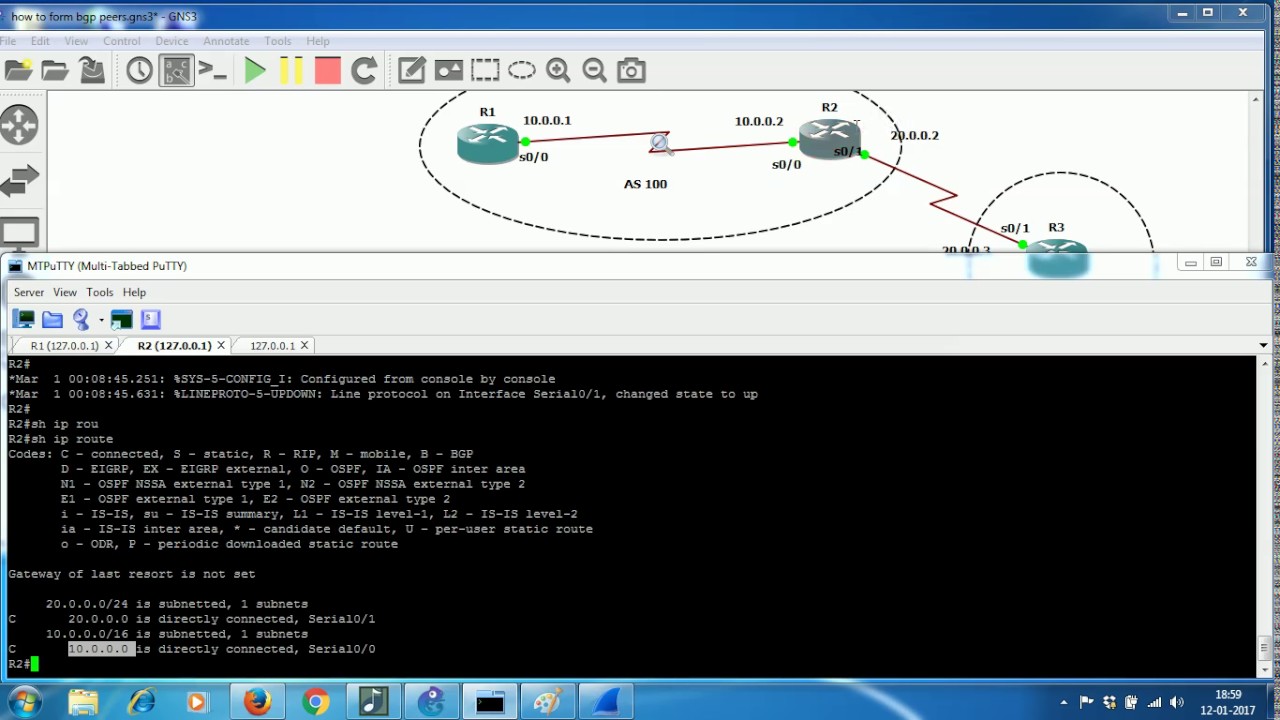The height and width of the screenshot is (720, 1280).
Task: Show hidden system tray icons
Action: pyautogui.click(x=1063, y=702)
